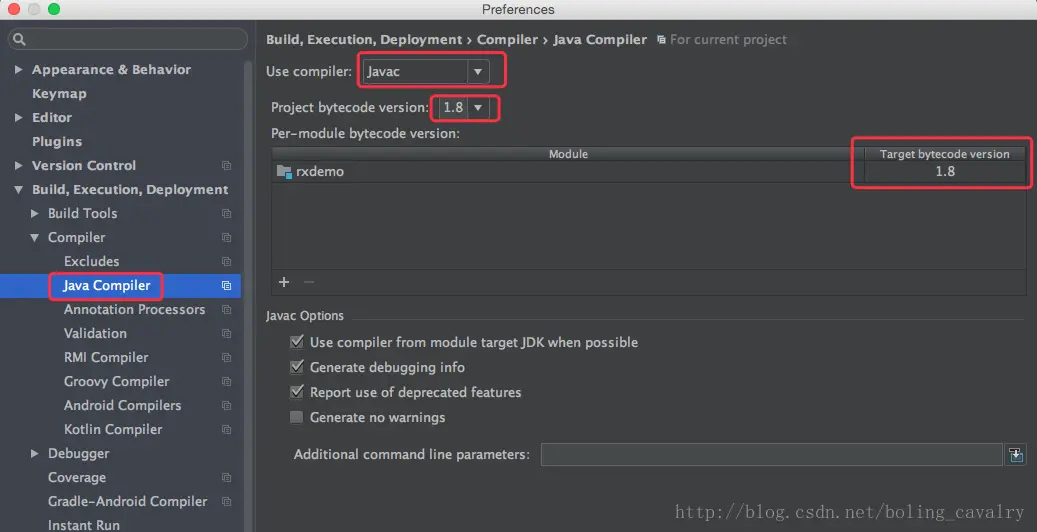Viewport: 1037px width, 532px height.
Task: Select Excludes under Compiler
Action: [x=91, y=261]
